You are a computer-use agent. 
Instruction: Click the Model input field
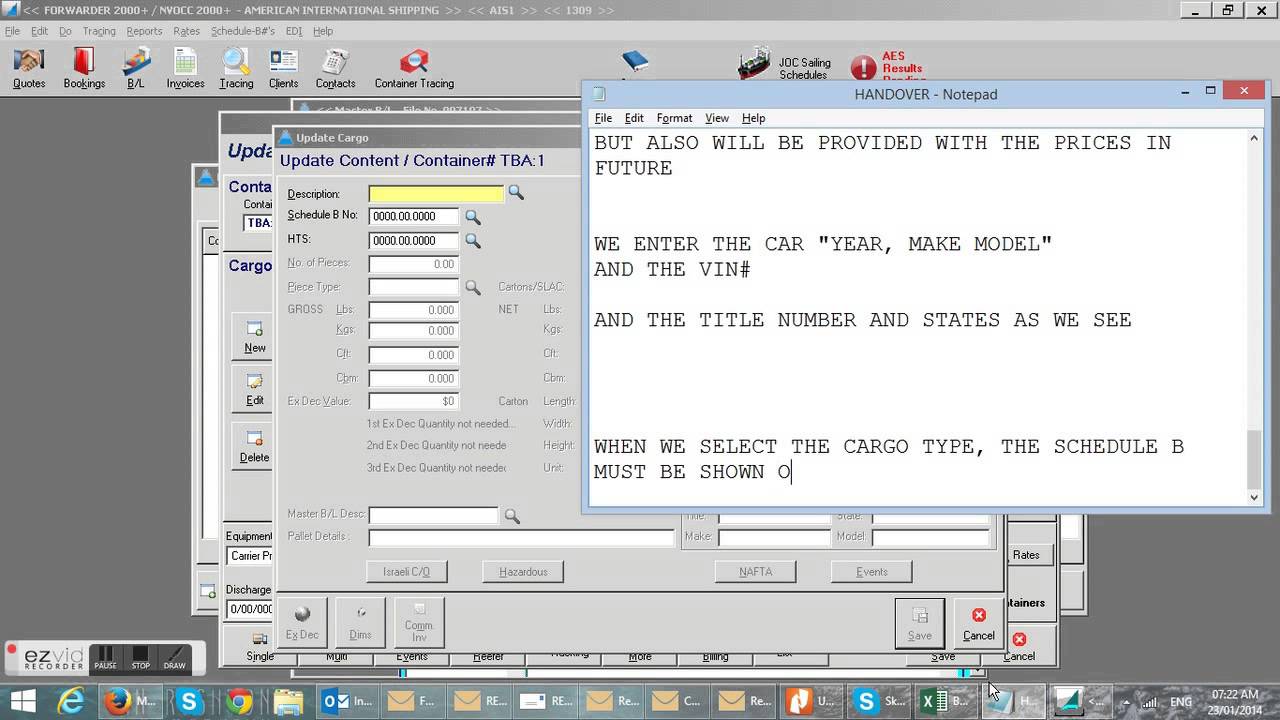click(x=930, y=538)
